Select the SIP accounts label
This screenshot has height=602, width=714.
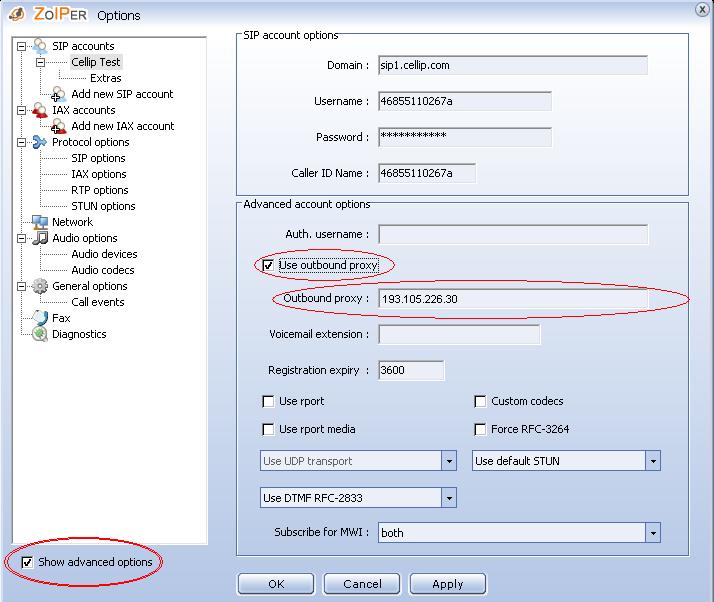tap(83, 46)
